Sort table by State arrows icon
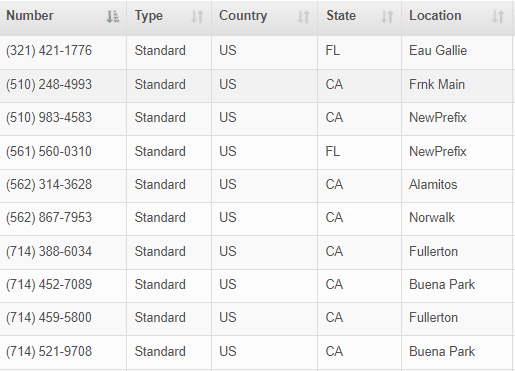The image size is (515, 371). tap(387, 16)
